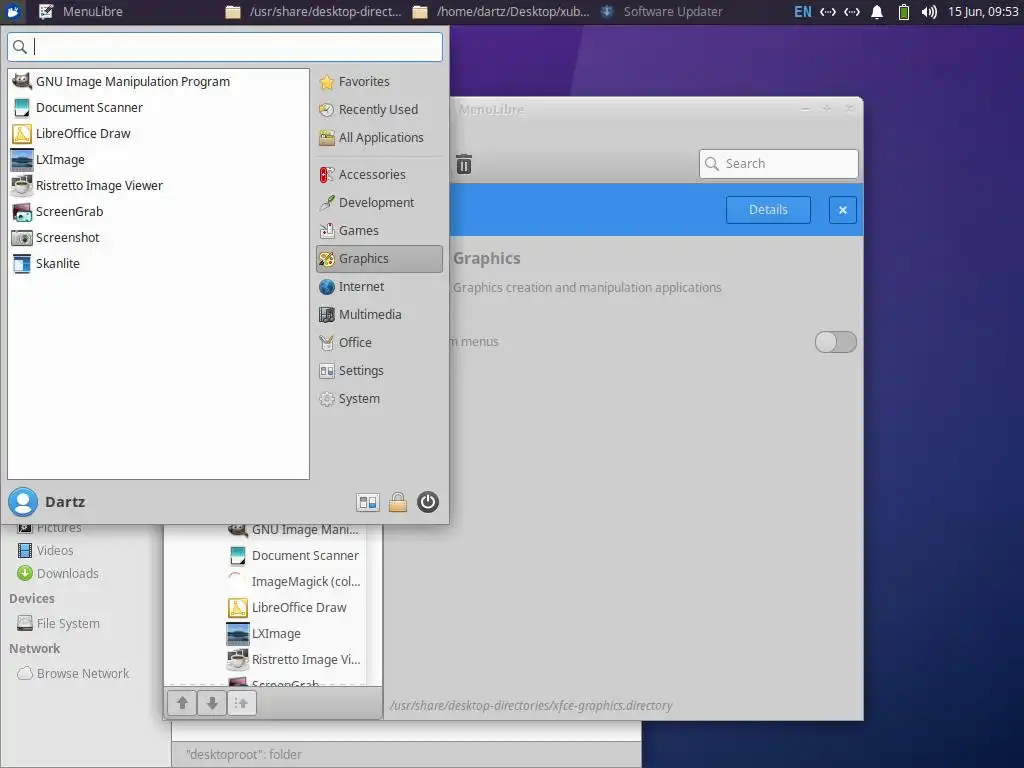The width and height of the screenshot is (1024, 768).
Task: Move selected item down in MenuLibre
Action: tap(212, 703)
